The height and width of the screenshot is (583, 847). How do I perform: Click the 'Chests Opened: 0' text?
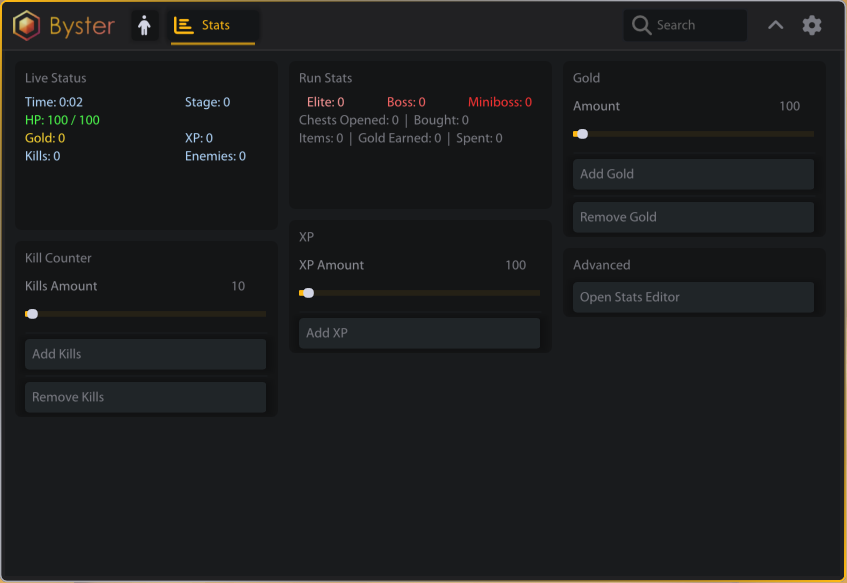349,120
